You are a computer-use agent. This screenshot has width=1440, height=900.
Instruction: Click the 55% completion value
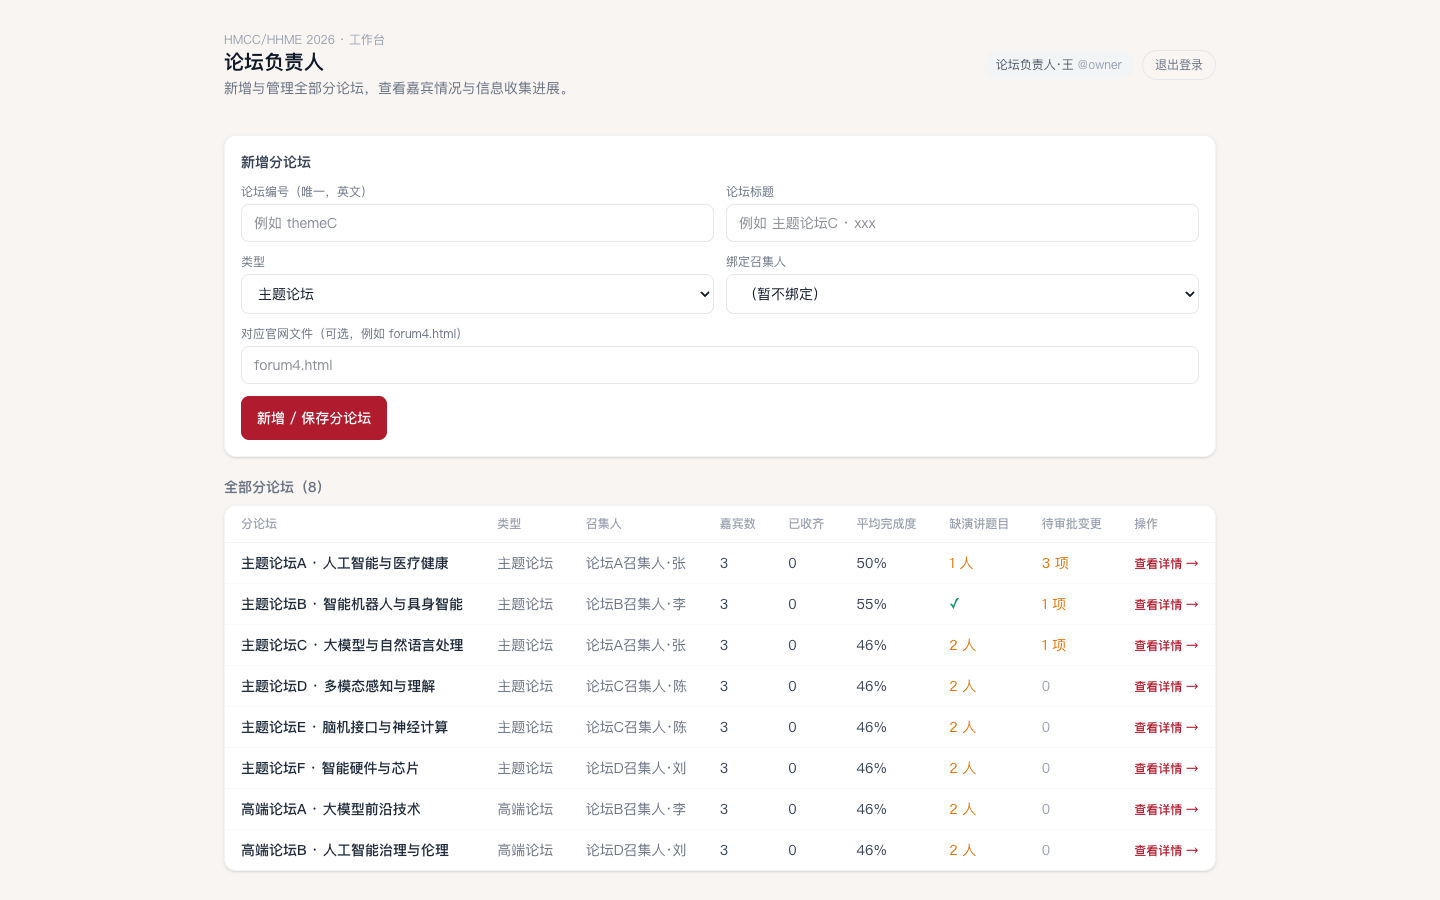(x=871, y=605)
